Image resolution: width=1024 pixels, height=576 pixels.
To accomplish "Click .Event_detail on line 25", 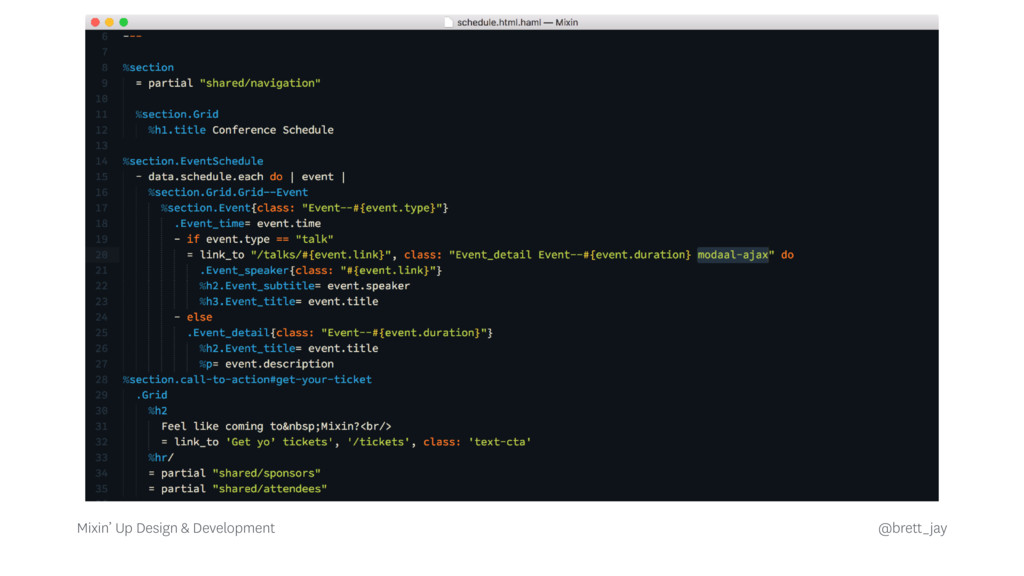I will 228,333.
